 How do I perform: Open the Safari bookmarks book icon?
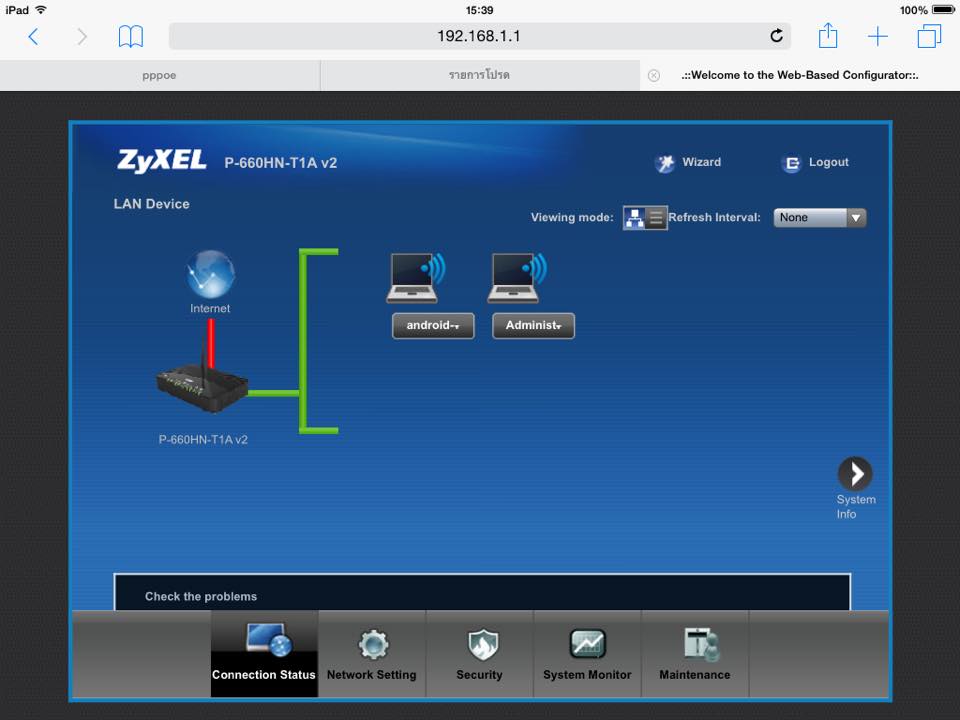130,37
